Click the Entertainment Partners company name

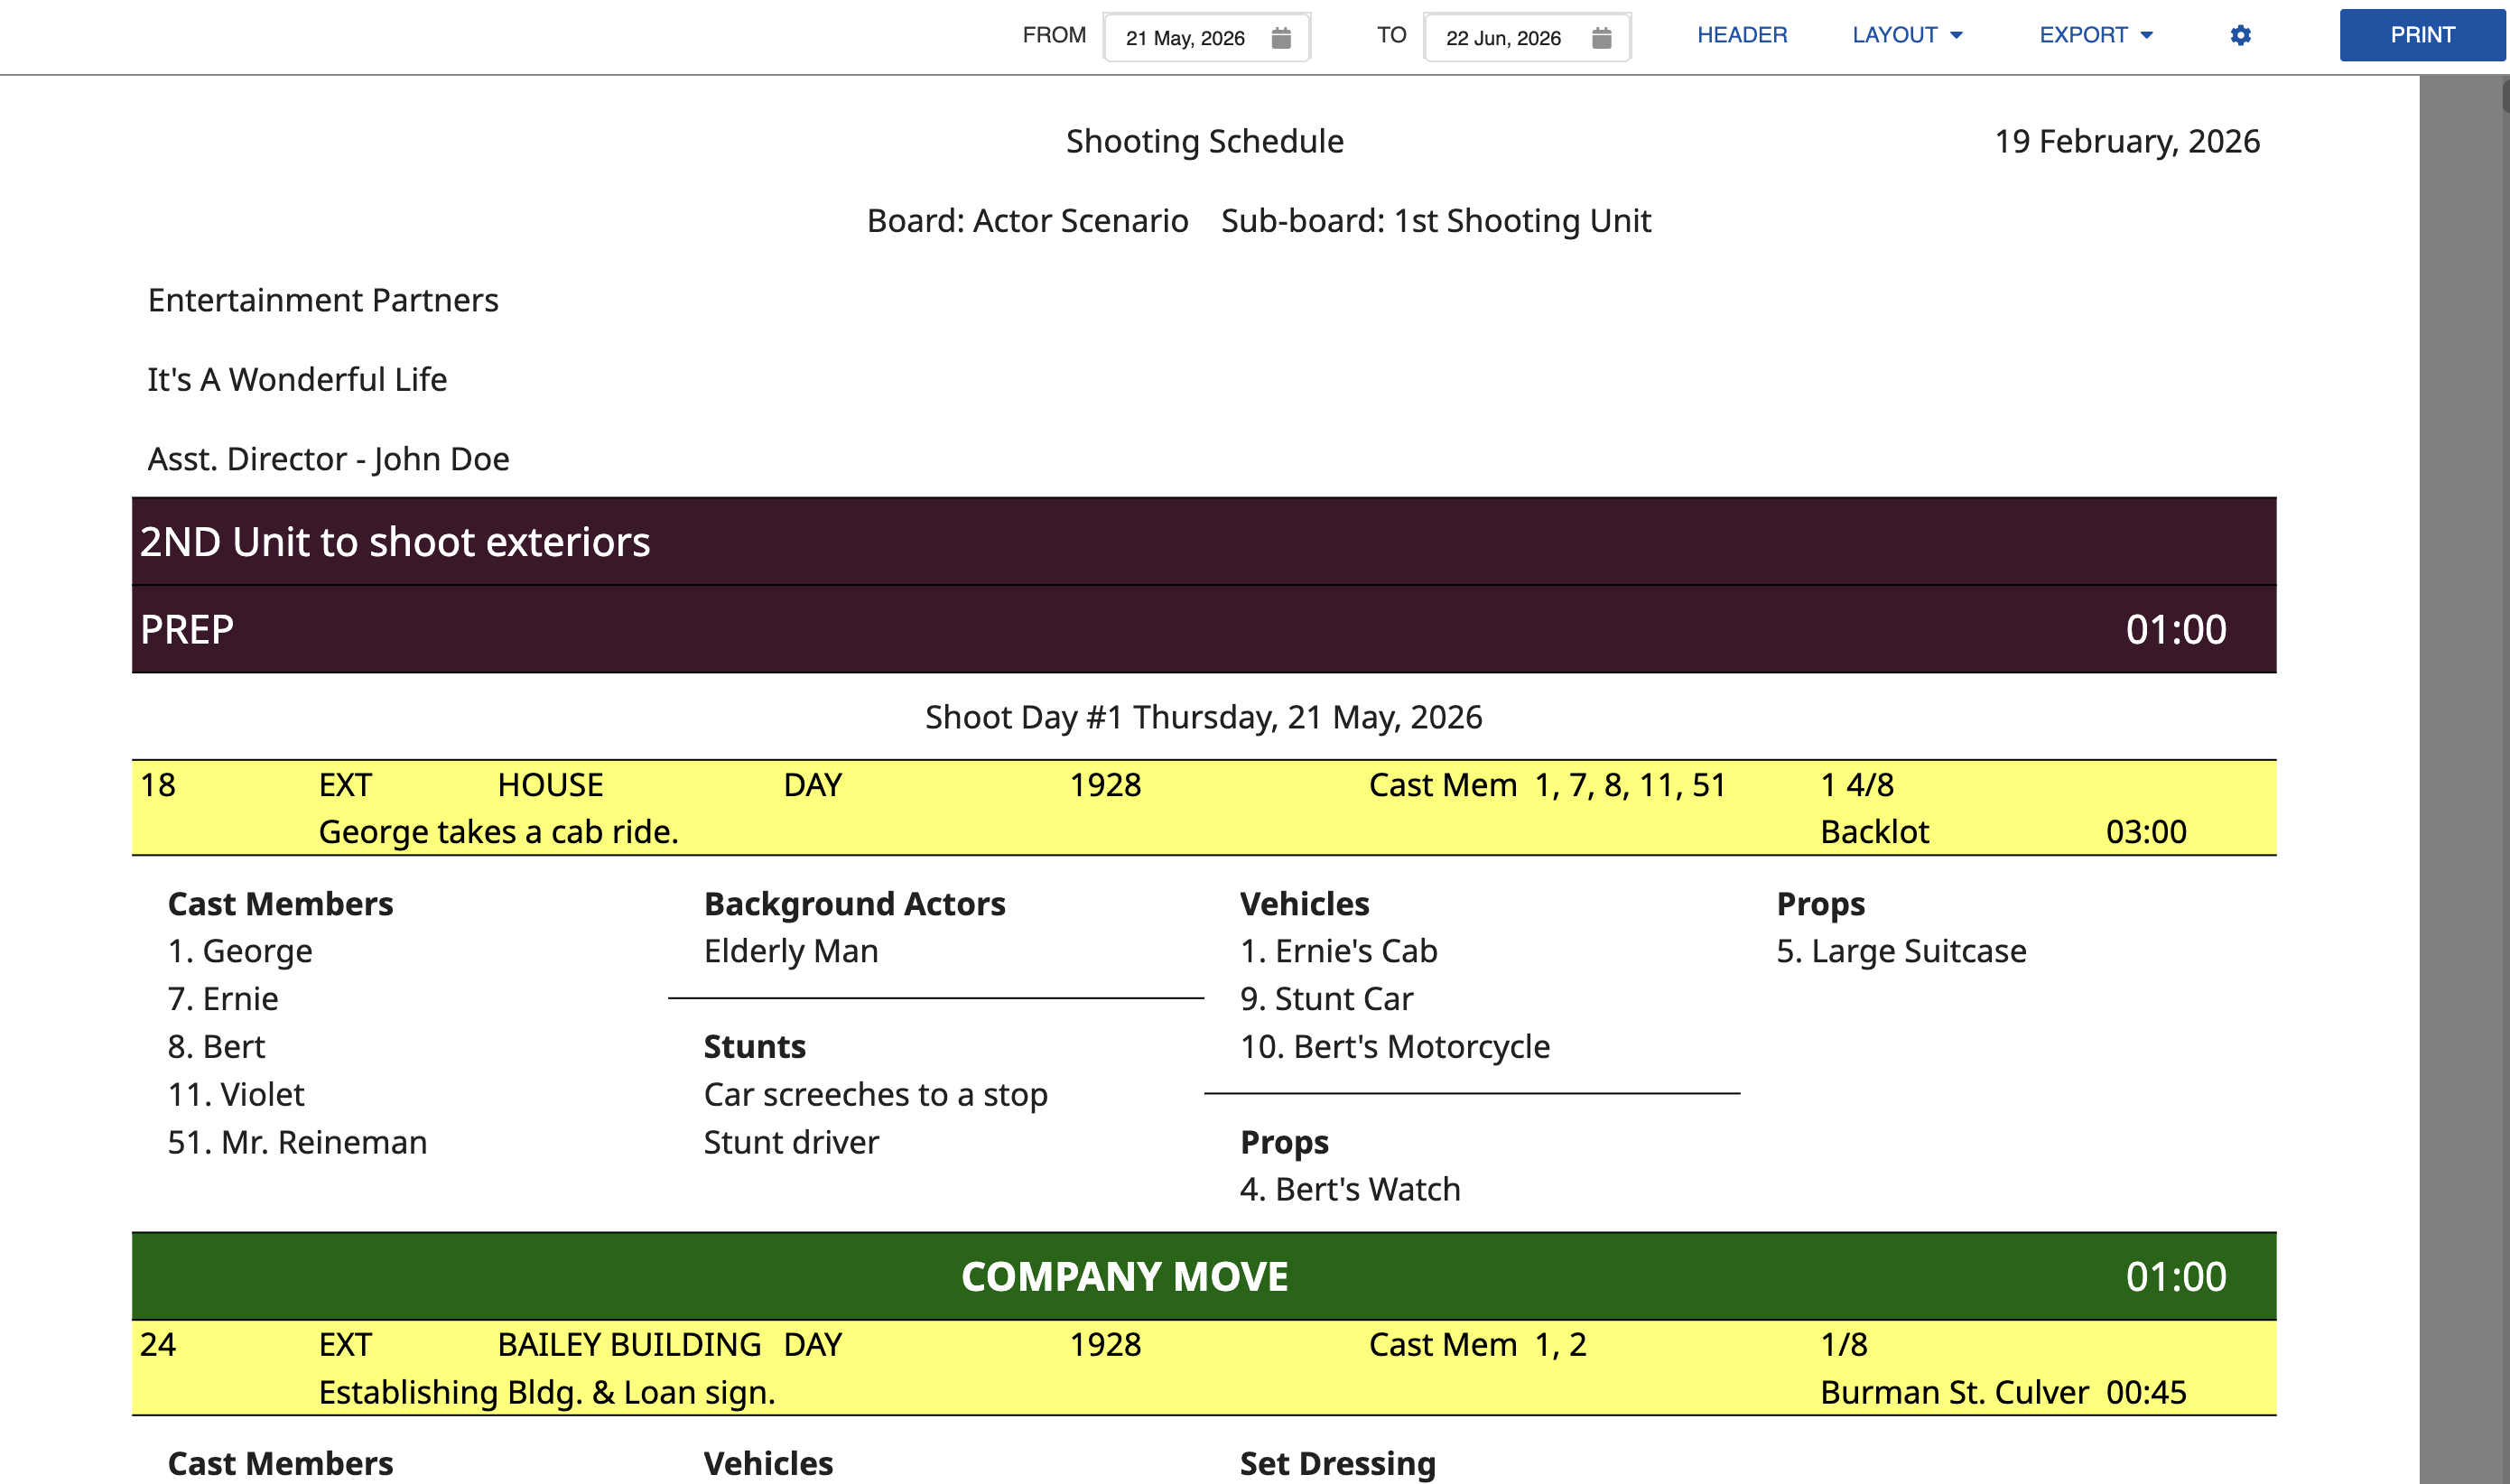[323, 299]
